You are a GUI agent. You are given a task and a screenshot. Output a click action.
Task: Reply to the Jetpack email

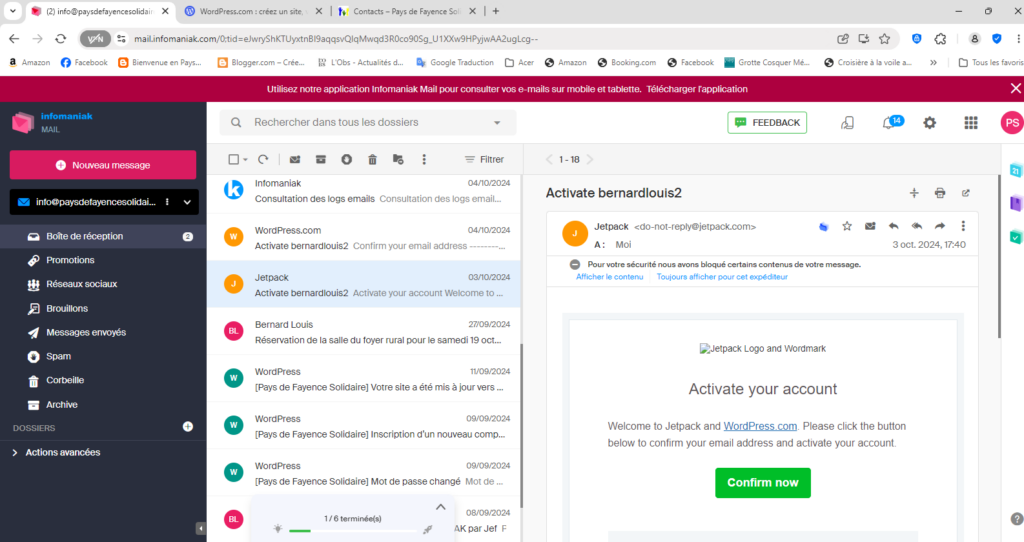click(x=893, y=226)
